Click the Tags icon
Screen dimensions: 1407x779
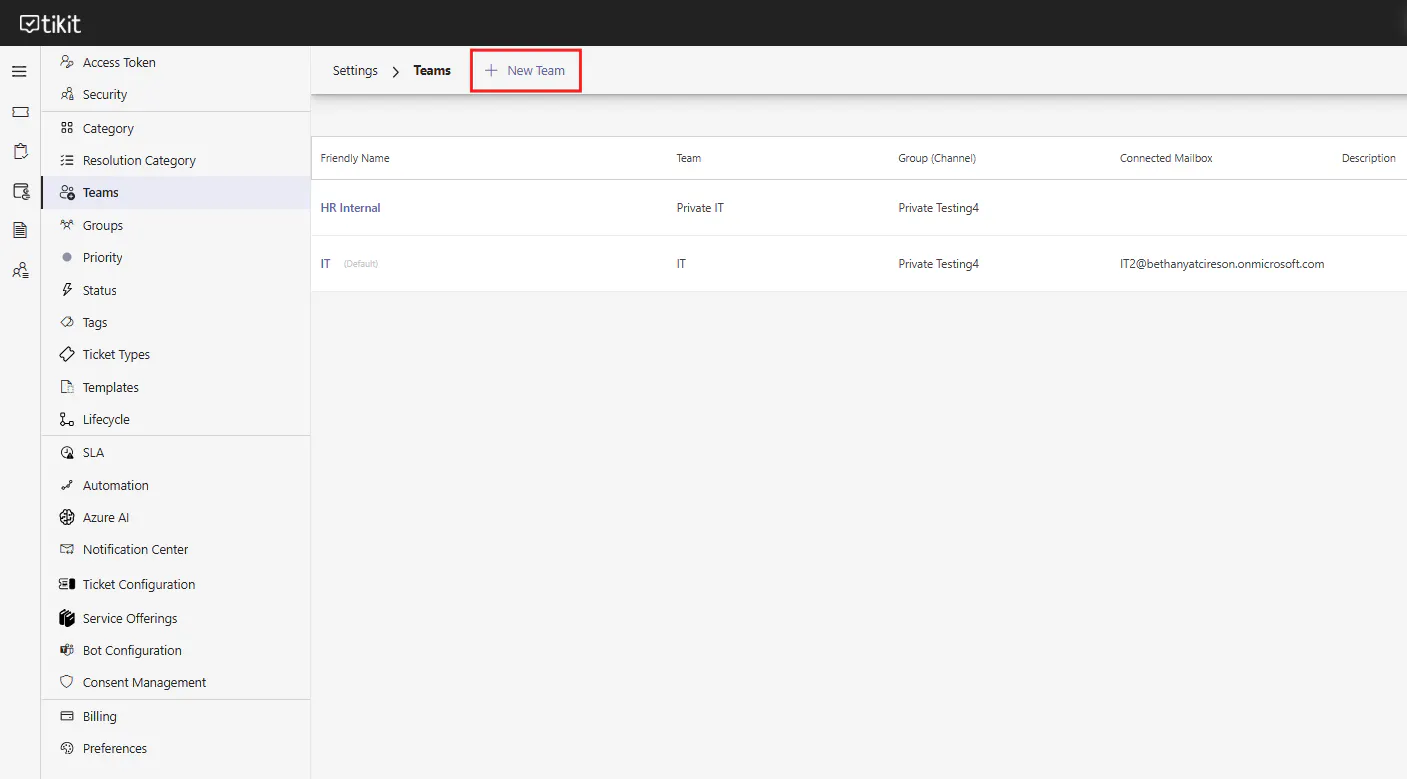pyautogui.click(x=67, y=322)
